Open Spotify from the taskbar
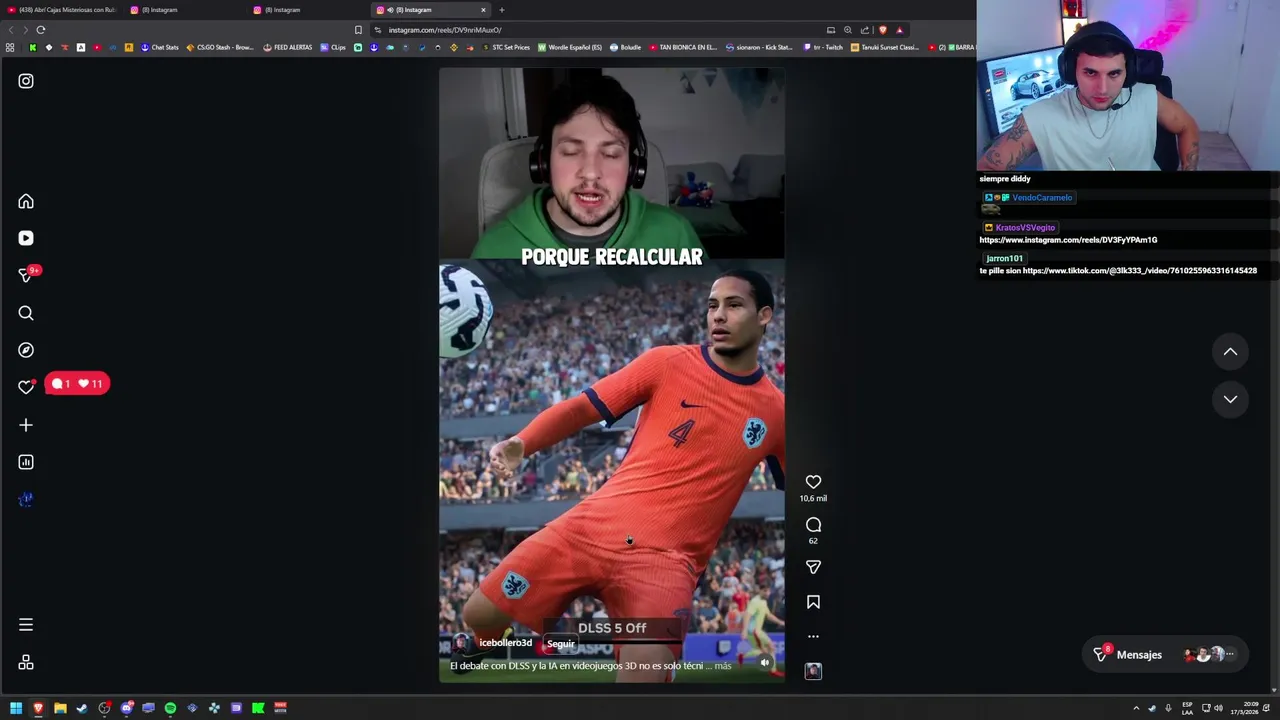This screenshot has height=720, width=1280. click(x=170, y=708)
